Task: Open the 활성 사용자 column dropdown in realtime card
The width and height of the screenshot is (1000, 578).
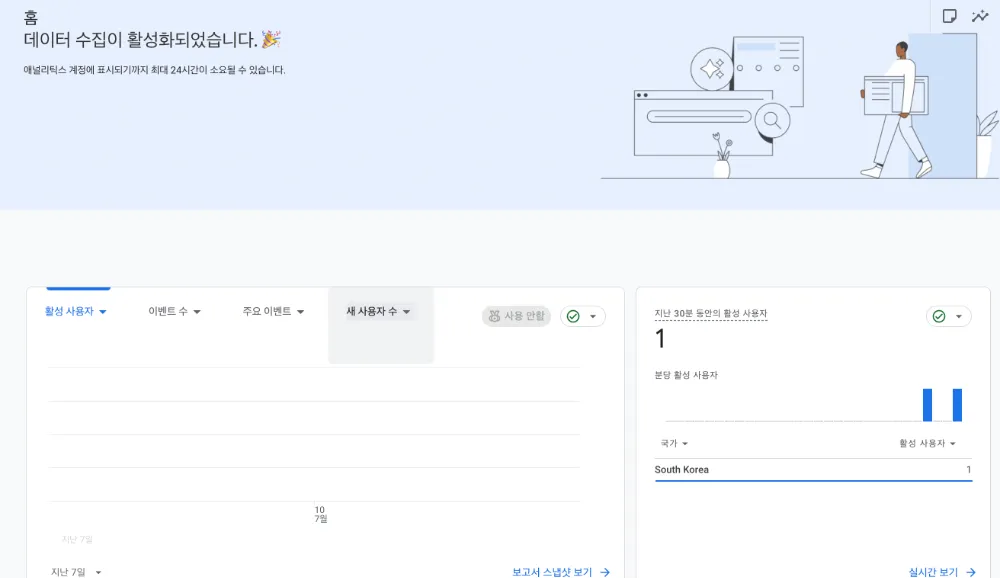Action: pyautogui.click(x=927, y=443)
